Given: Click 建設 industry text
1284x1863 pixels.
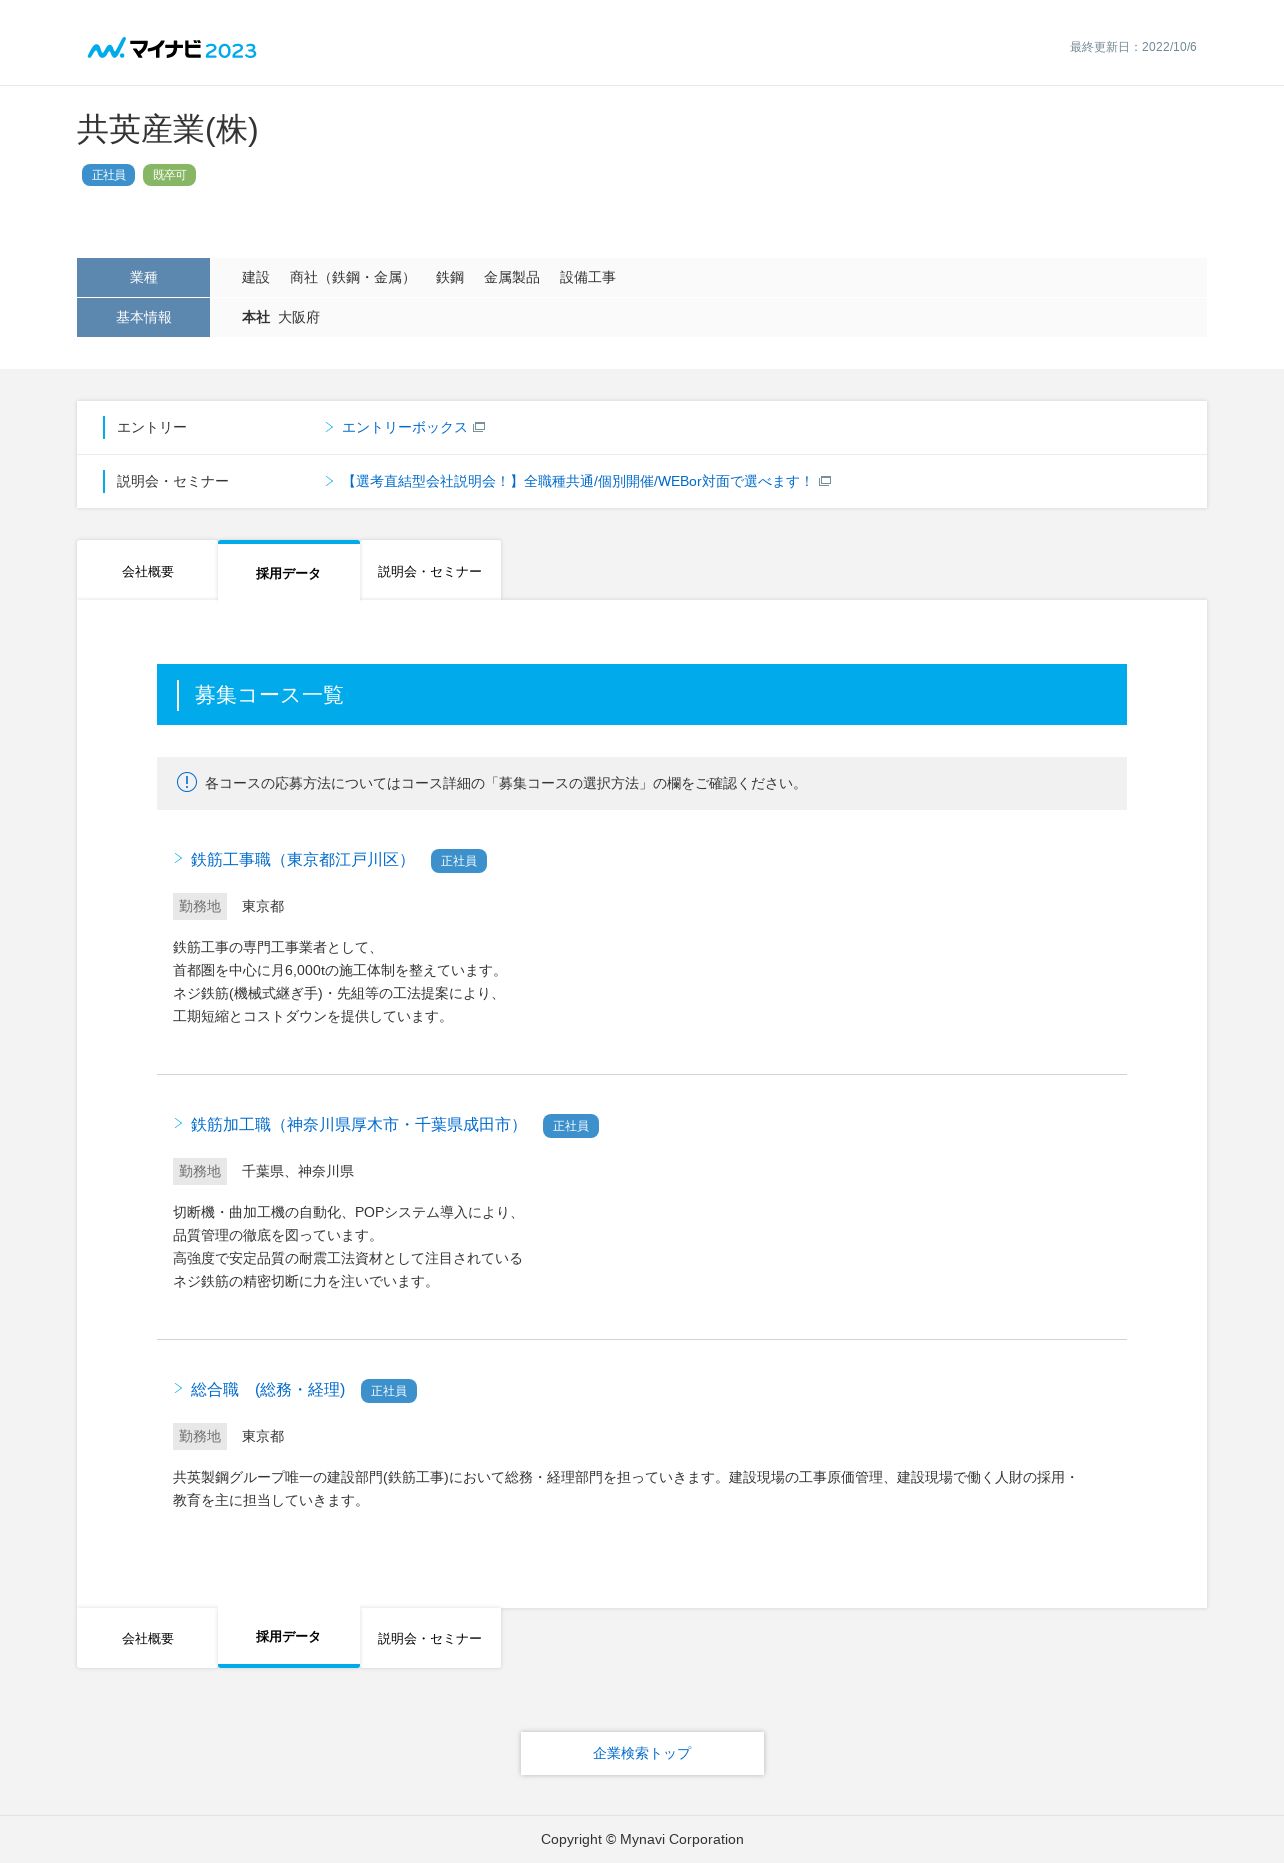Looking at the screenshot, I should [x=256, y=277].
